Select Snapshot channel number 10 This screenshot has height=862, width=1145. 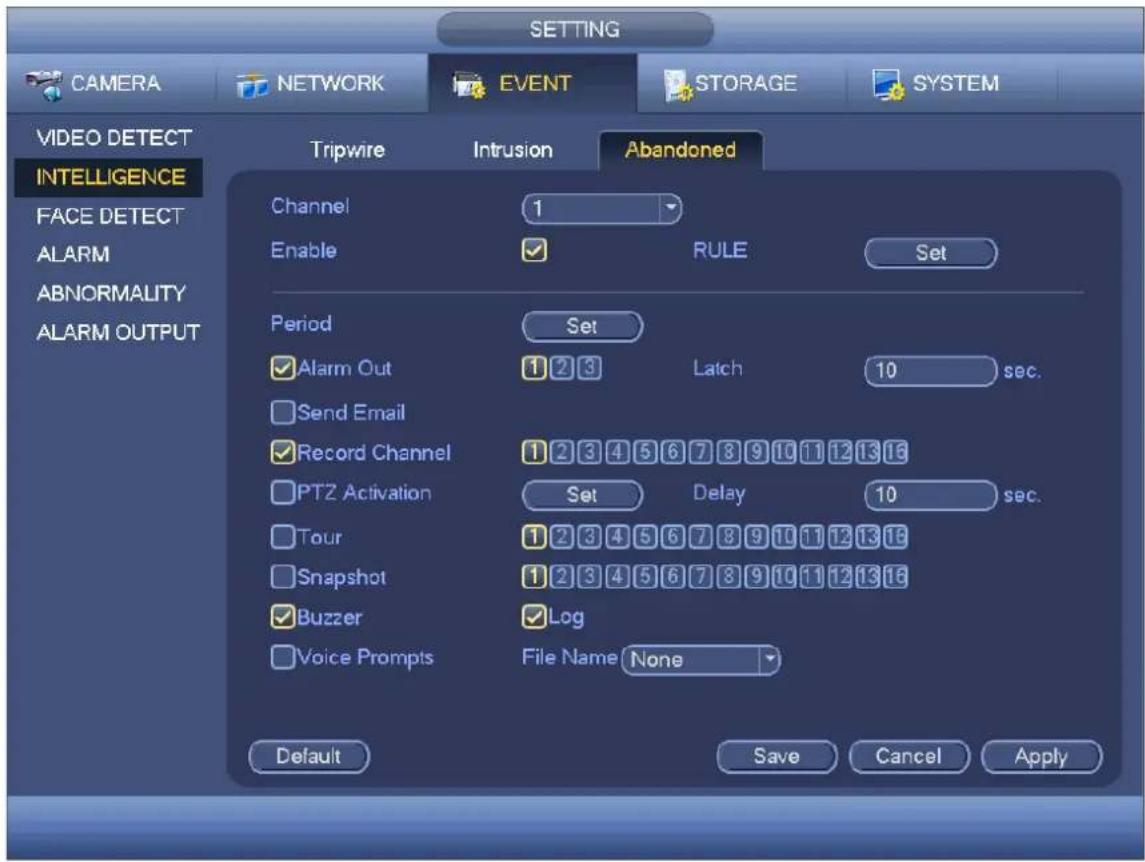click(x=784, y=577)
